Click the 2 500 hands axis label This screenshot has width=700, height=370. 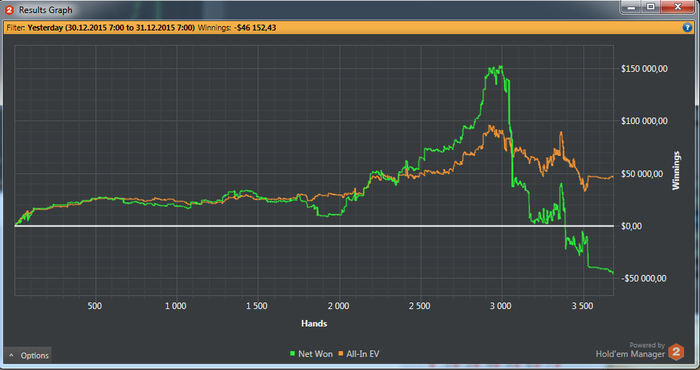(x=419, y=306)
